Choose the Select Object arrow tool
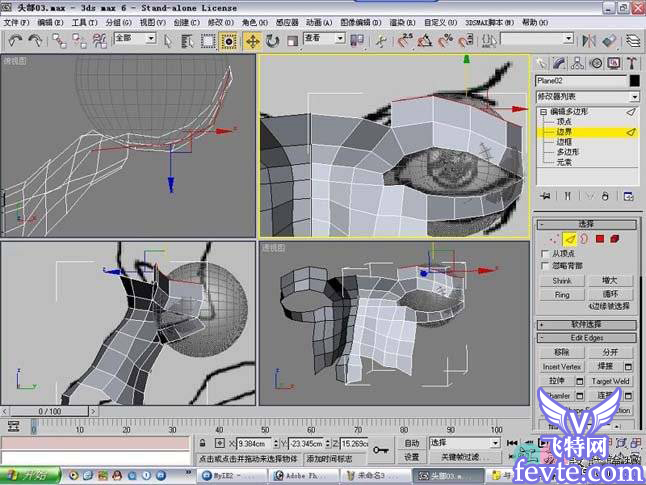The width and height of the screenshot is (646, 485). 168,41
